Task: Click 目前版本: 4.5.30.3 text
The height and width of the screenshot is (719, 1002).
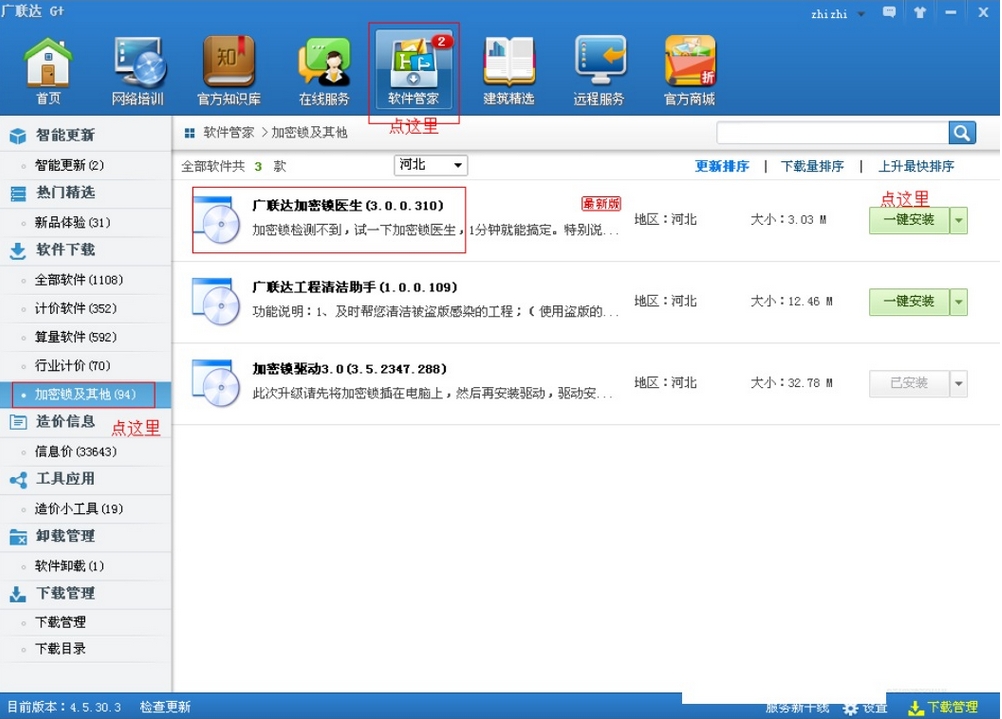Action: point(64,707)
